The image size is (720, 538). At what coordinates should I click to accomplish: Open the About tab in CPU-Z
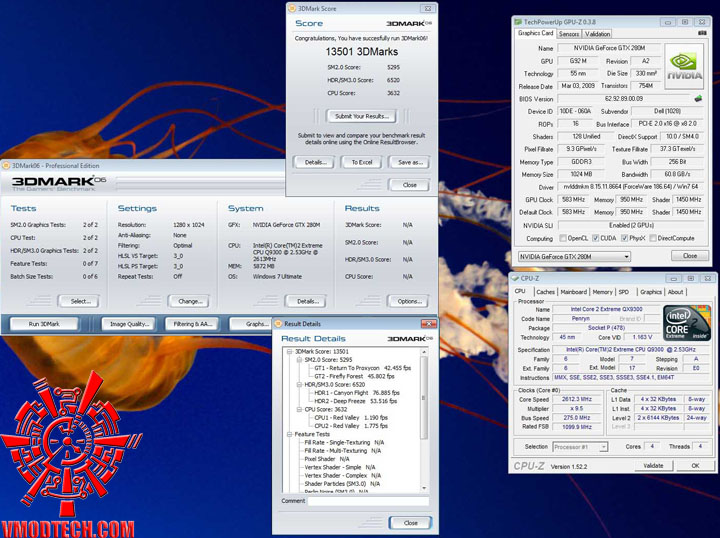[x=675, y=292]
